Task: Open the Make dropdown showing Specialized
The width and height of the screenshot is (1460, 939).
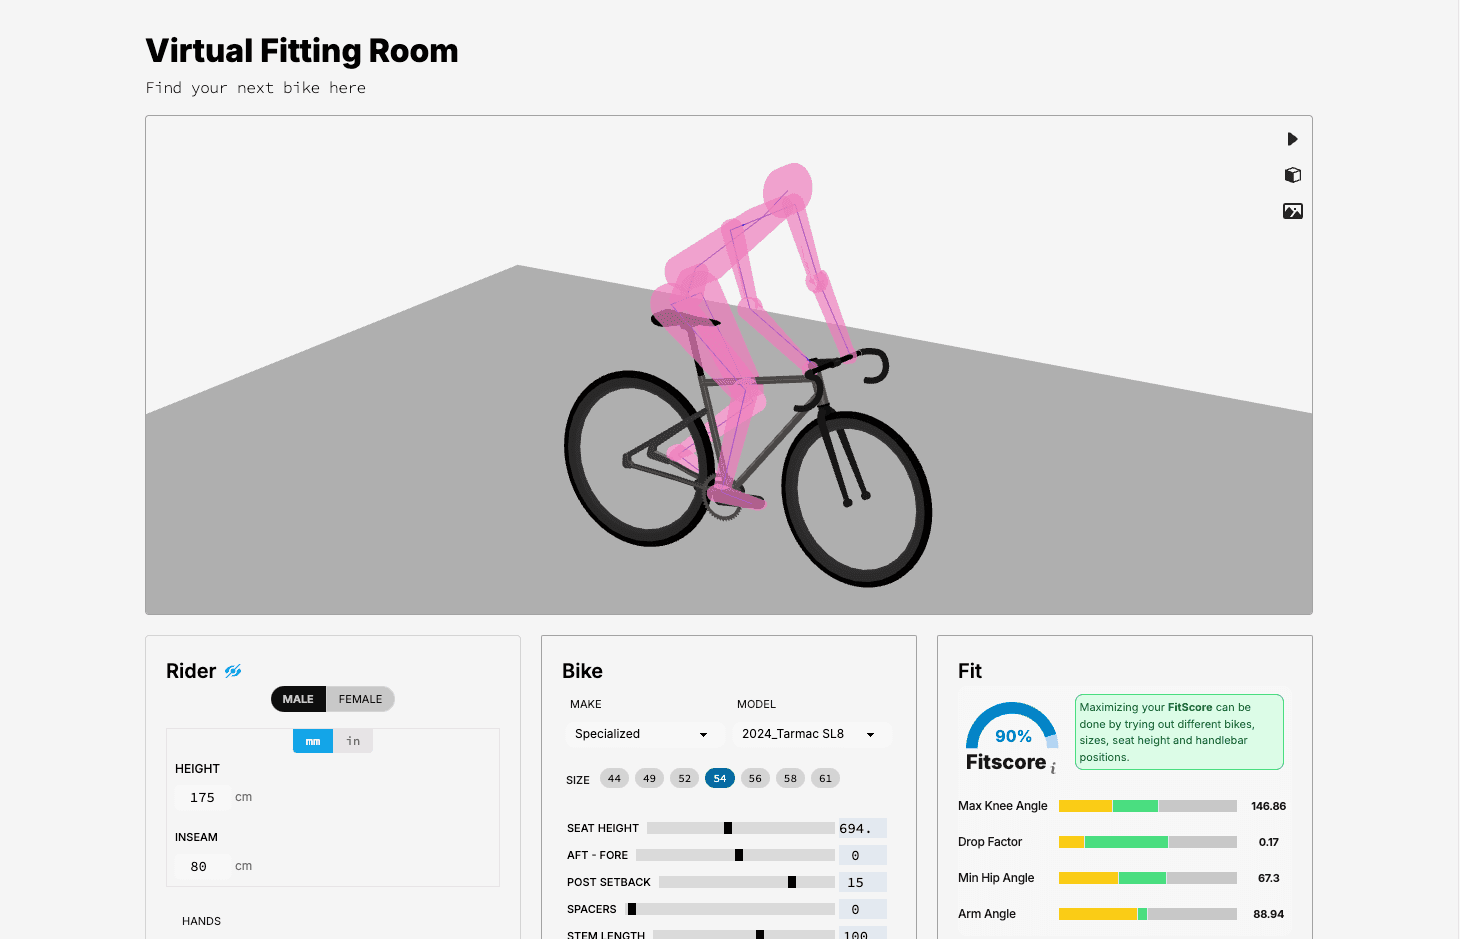Action: pos(641,734)
